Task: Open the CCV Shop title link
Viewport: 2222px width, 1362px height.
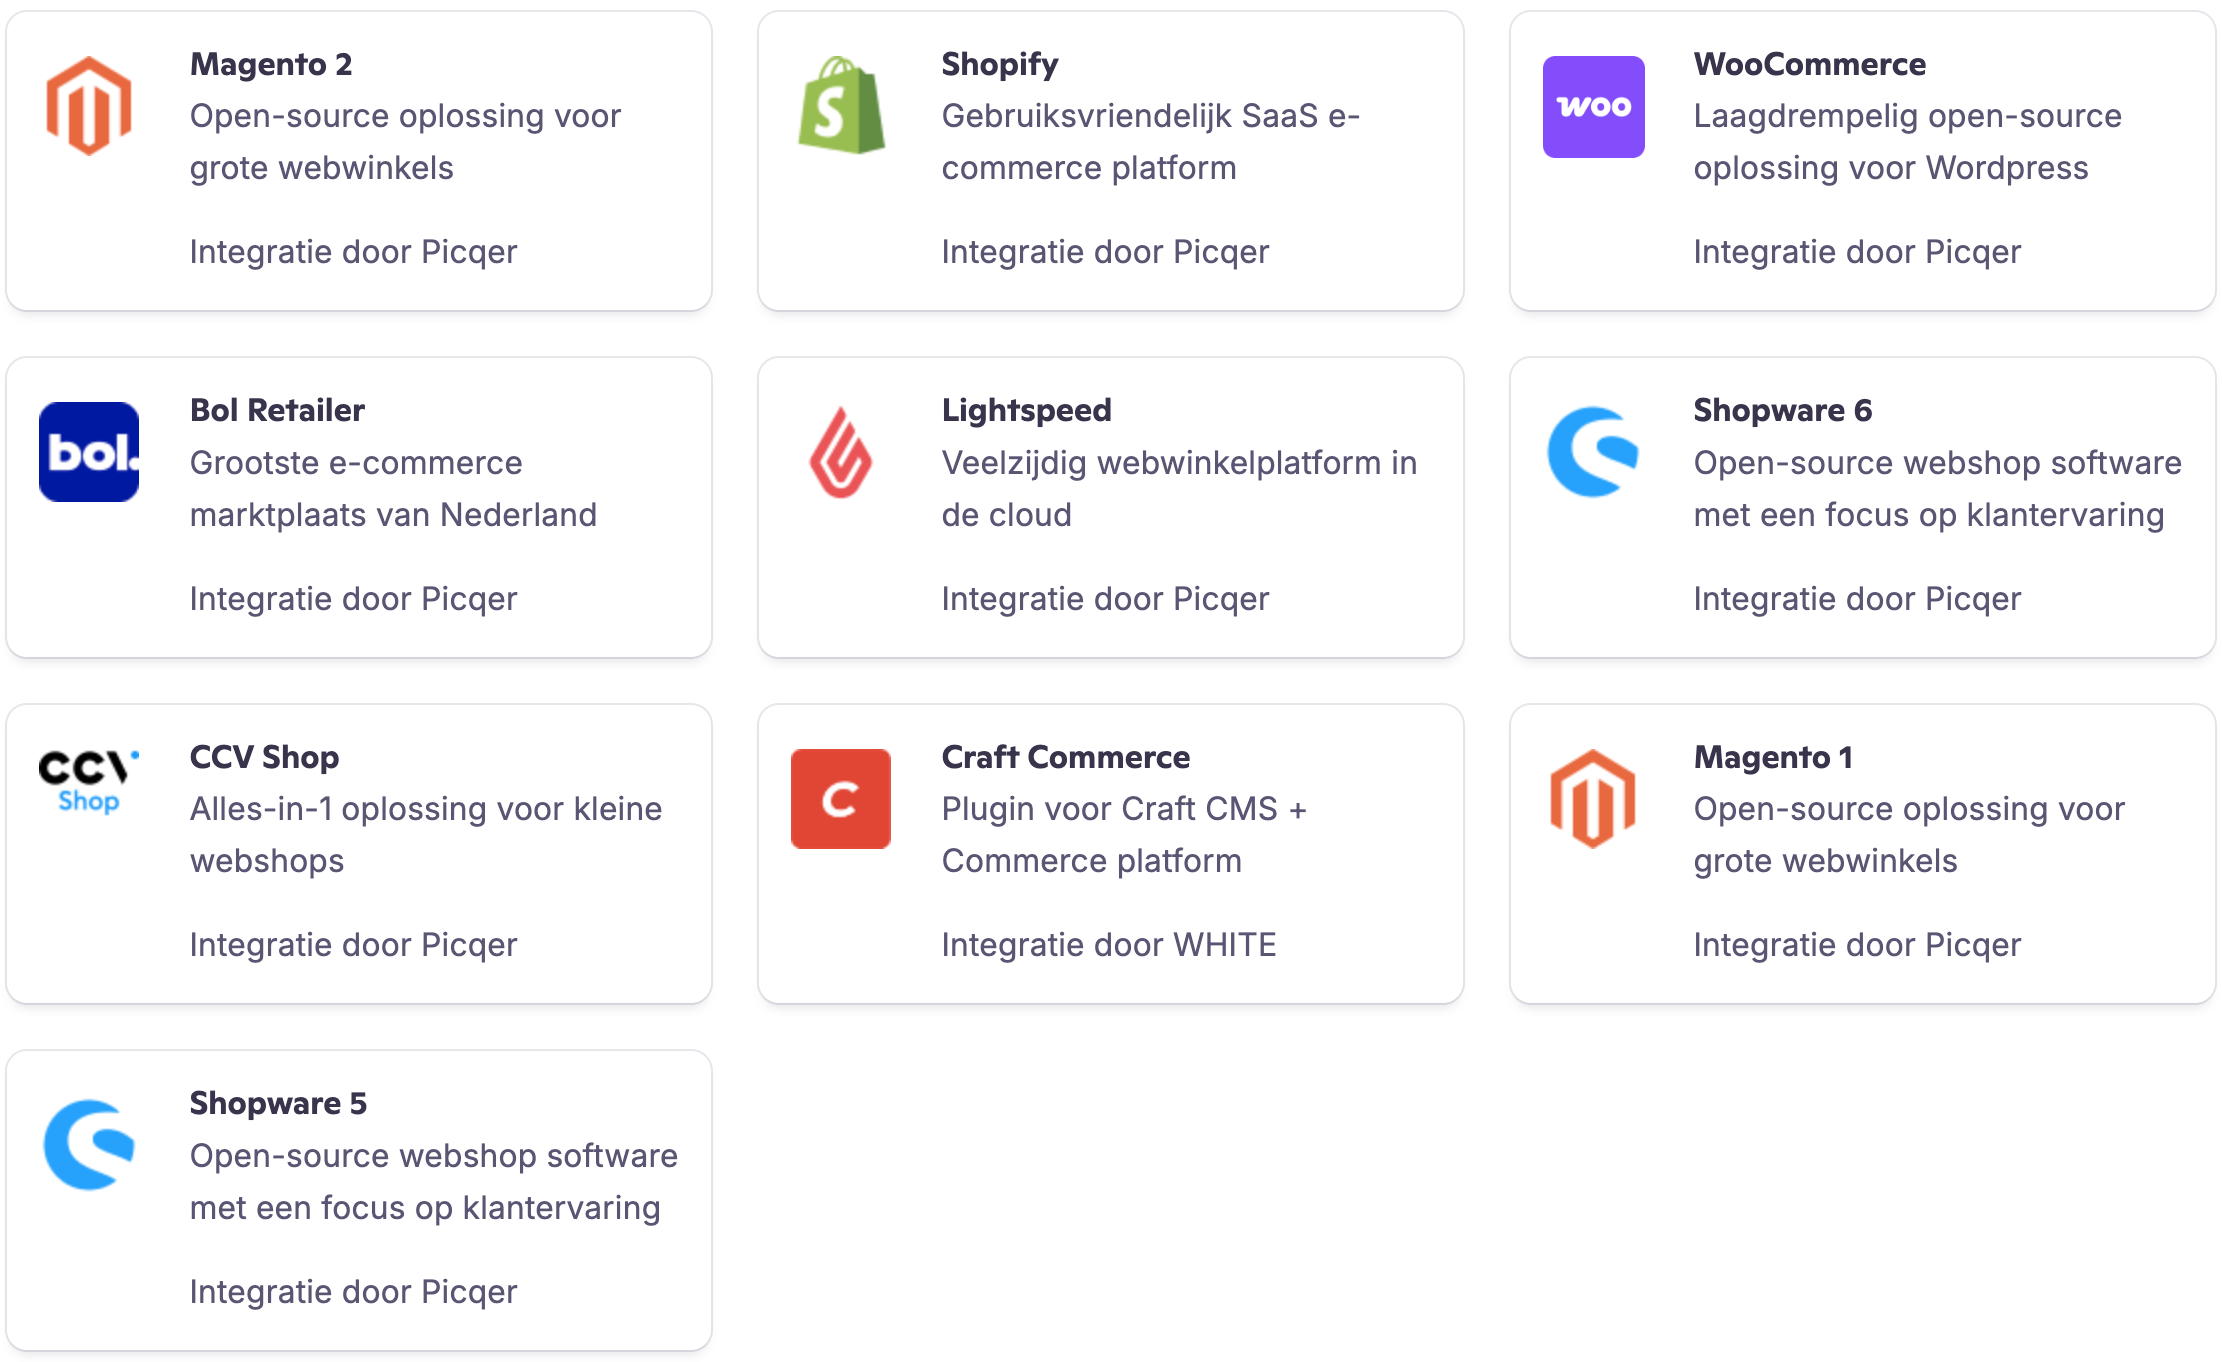Action: tap(264, 757)
